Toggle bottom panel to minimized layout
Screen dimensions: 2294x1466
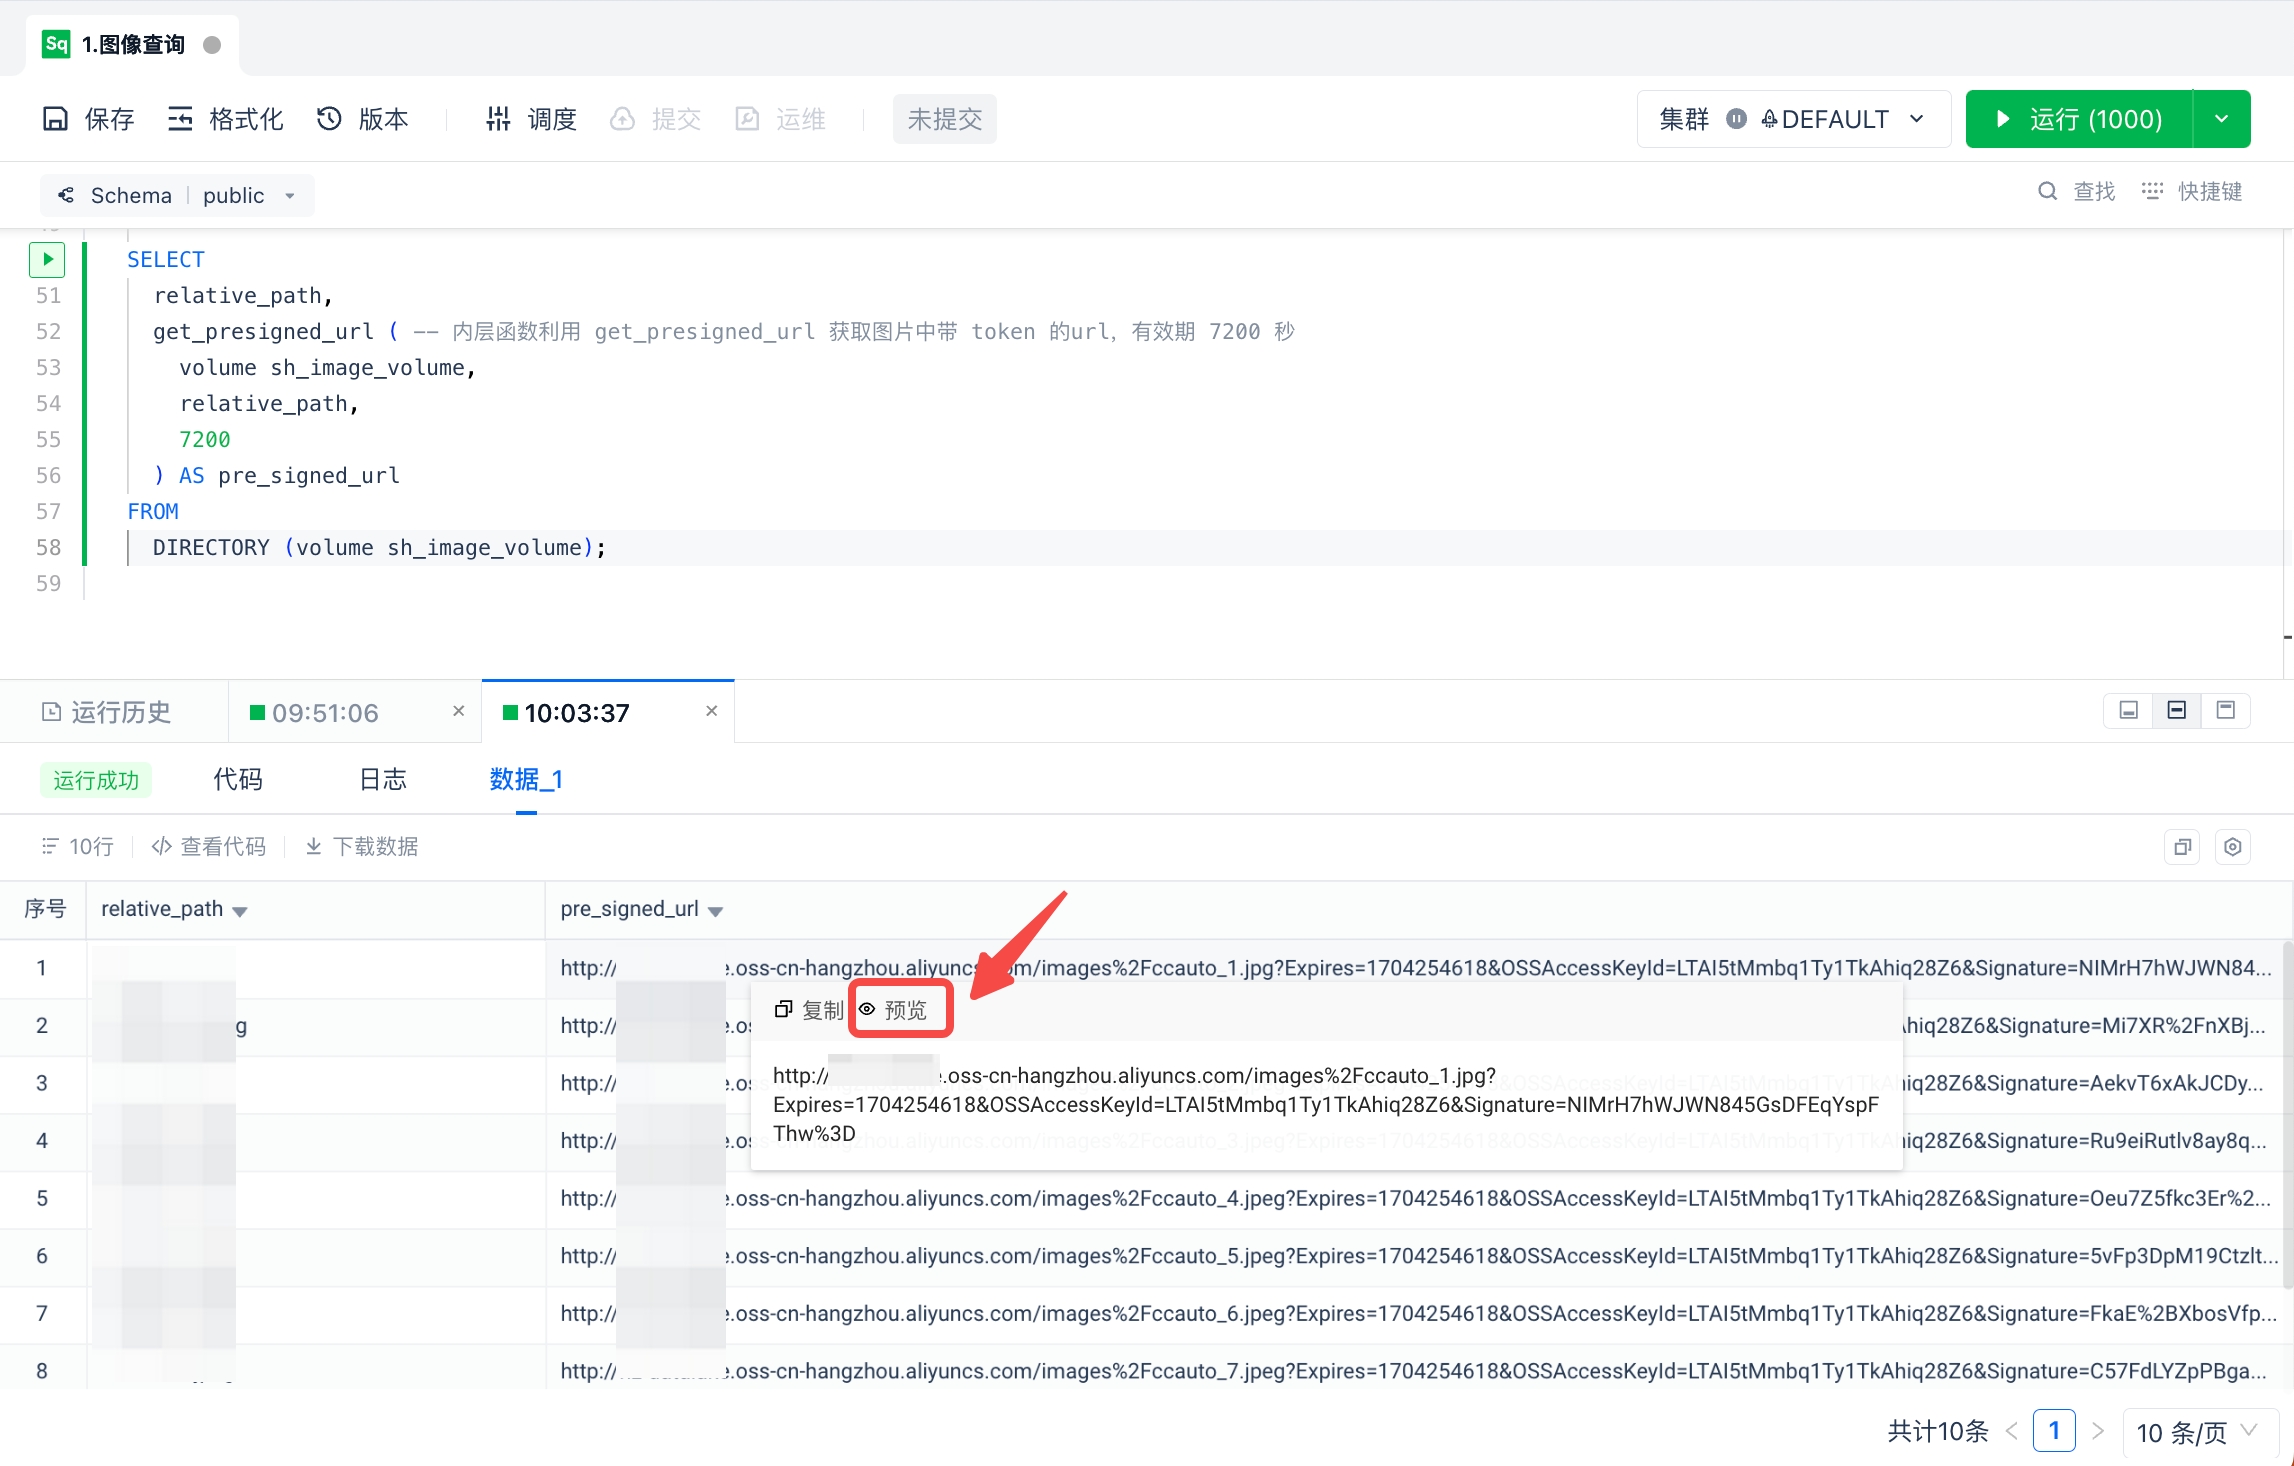tap(2128, 710)
